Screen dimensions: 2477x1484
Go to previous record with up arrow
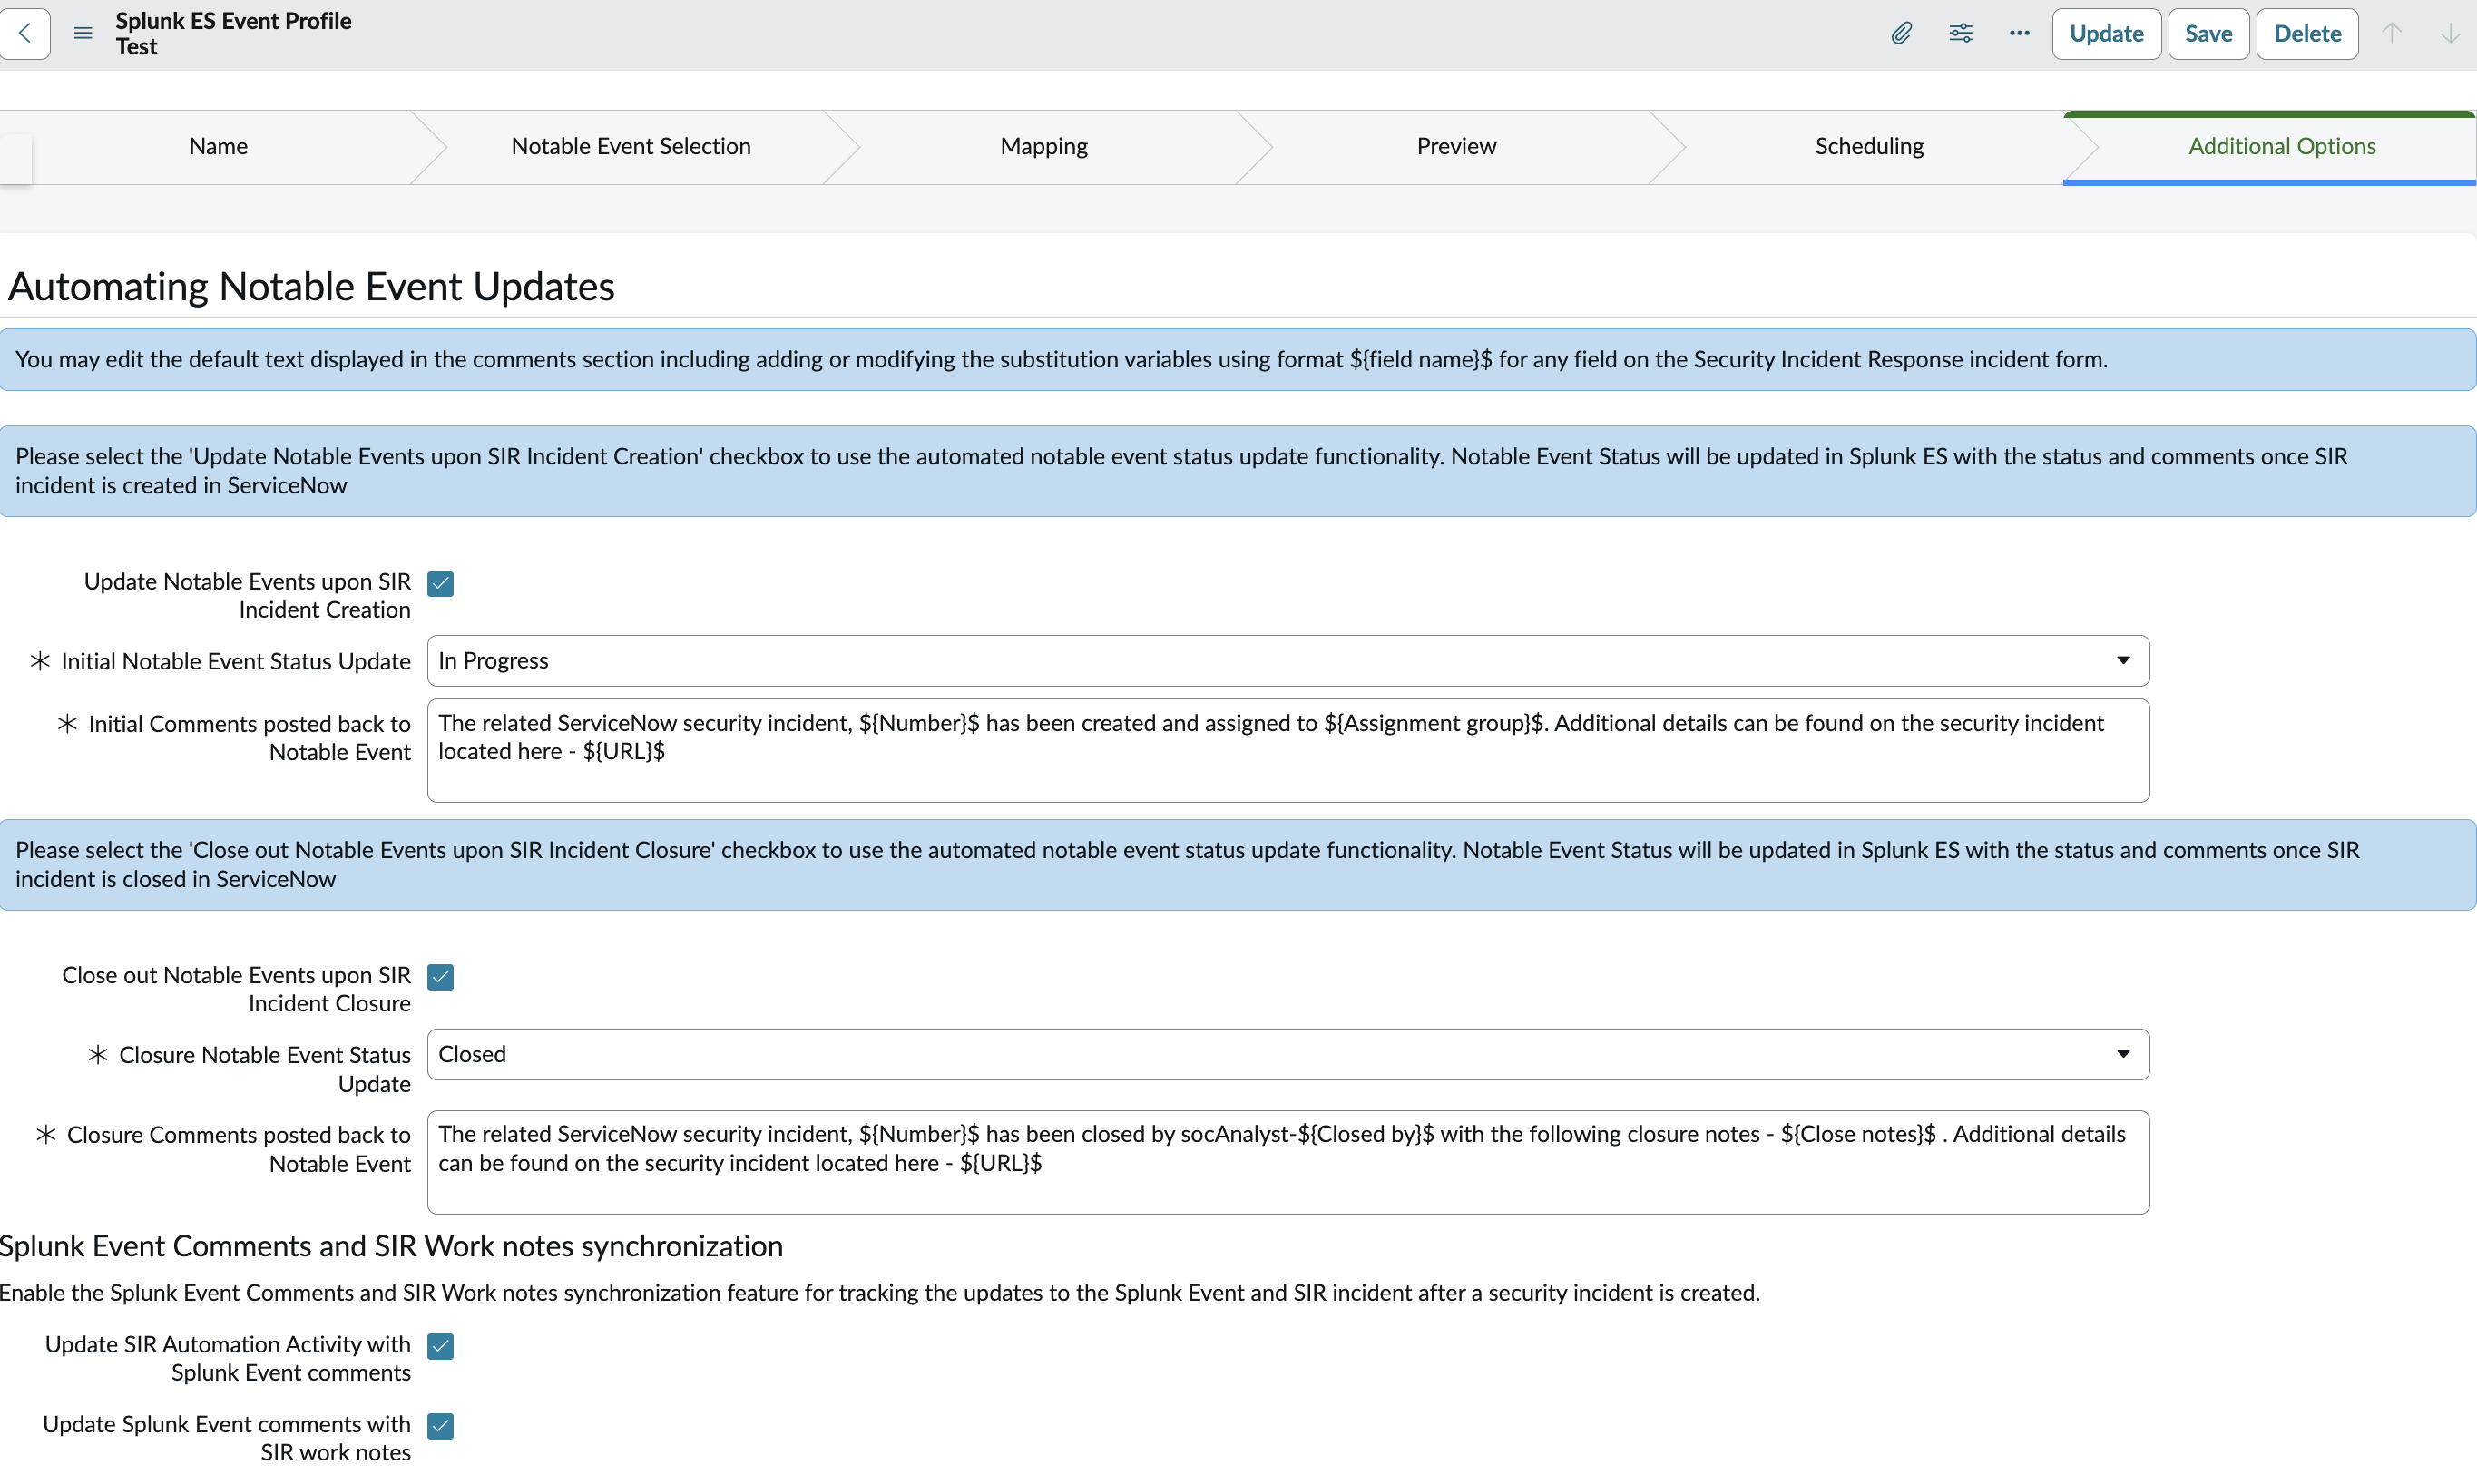point(2392,33)
